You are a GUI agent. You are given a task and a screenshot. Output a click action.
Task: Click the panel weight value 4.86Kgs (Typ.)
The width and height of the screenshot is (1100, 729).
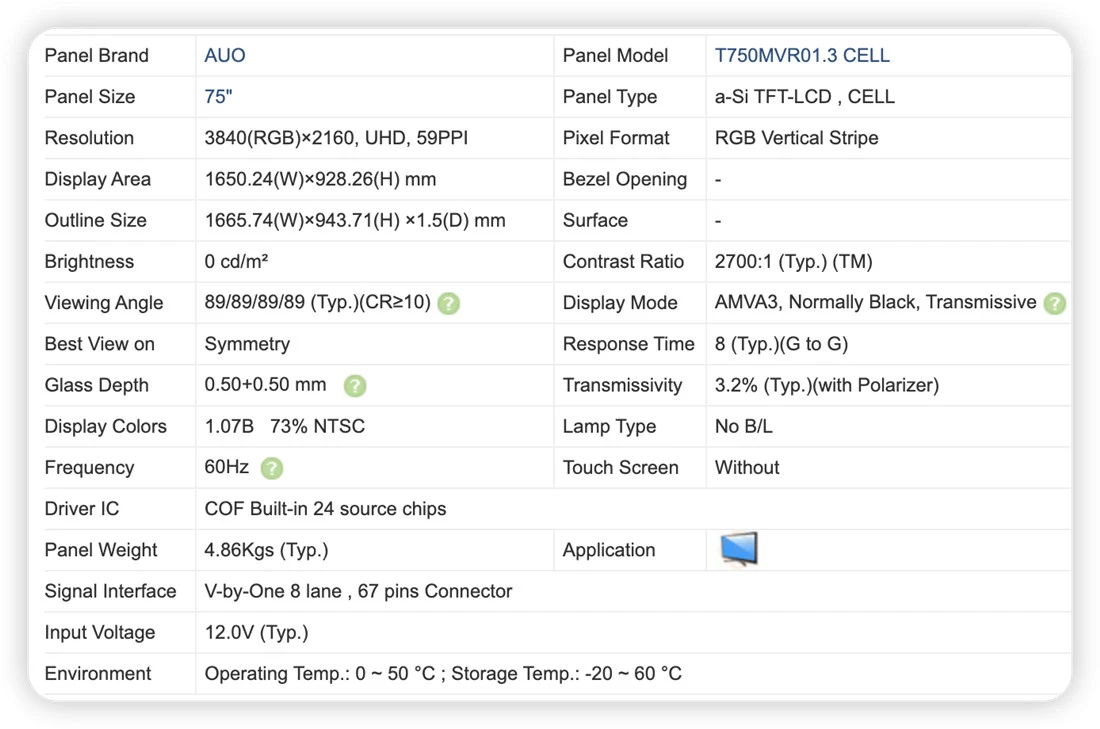coord(266,550)
